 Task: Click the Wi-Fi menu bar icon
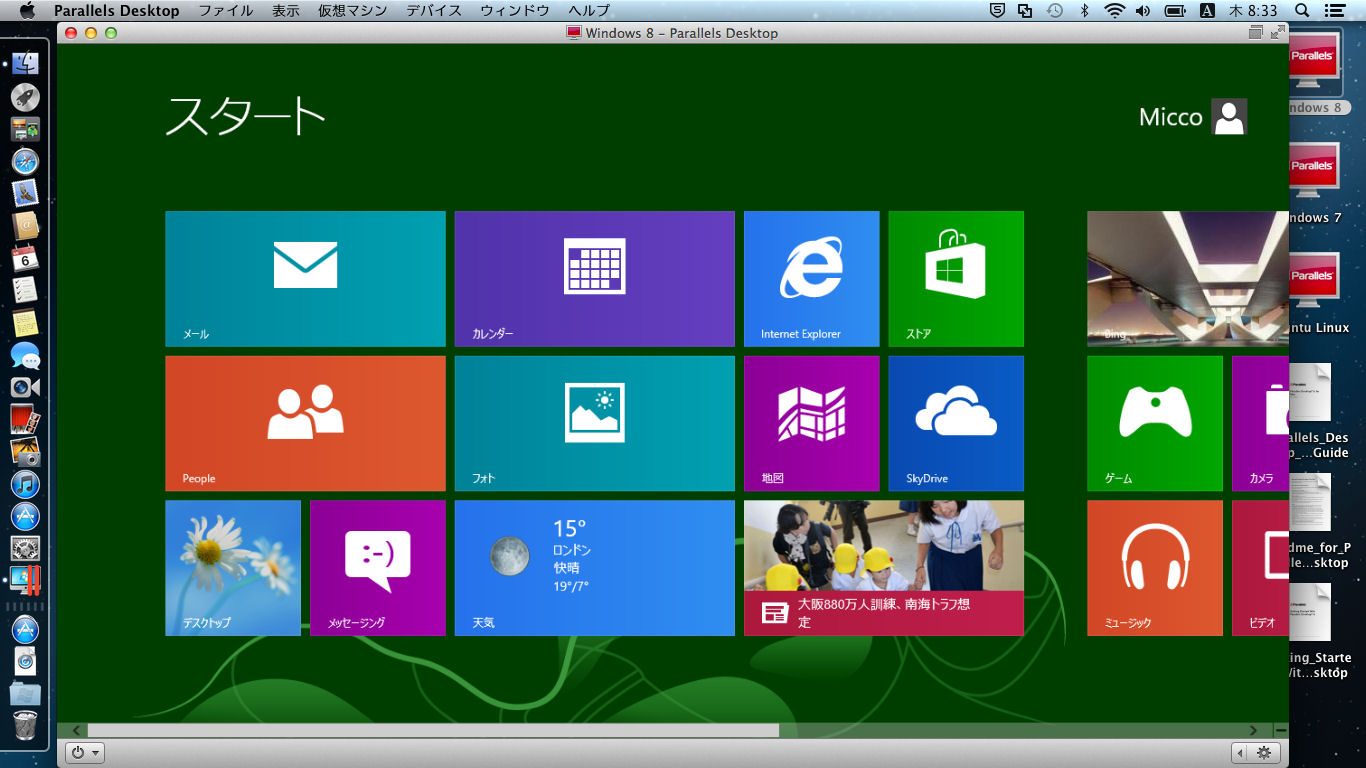click(x=1114, y=10)
